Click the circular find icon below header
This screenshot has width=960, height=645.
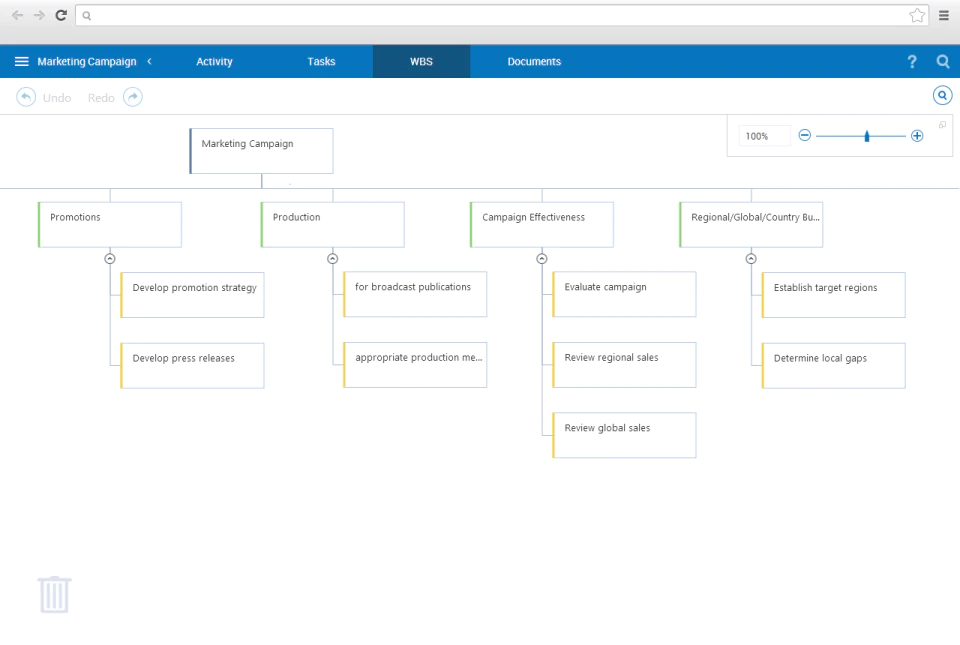[x=942, y=95]
